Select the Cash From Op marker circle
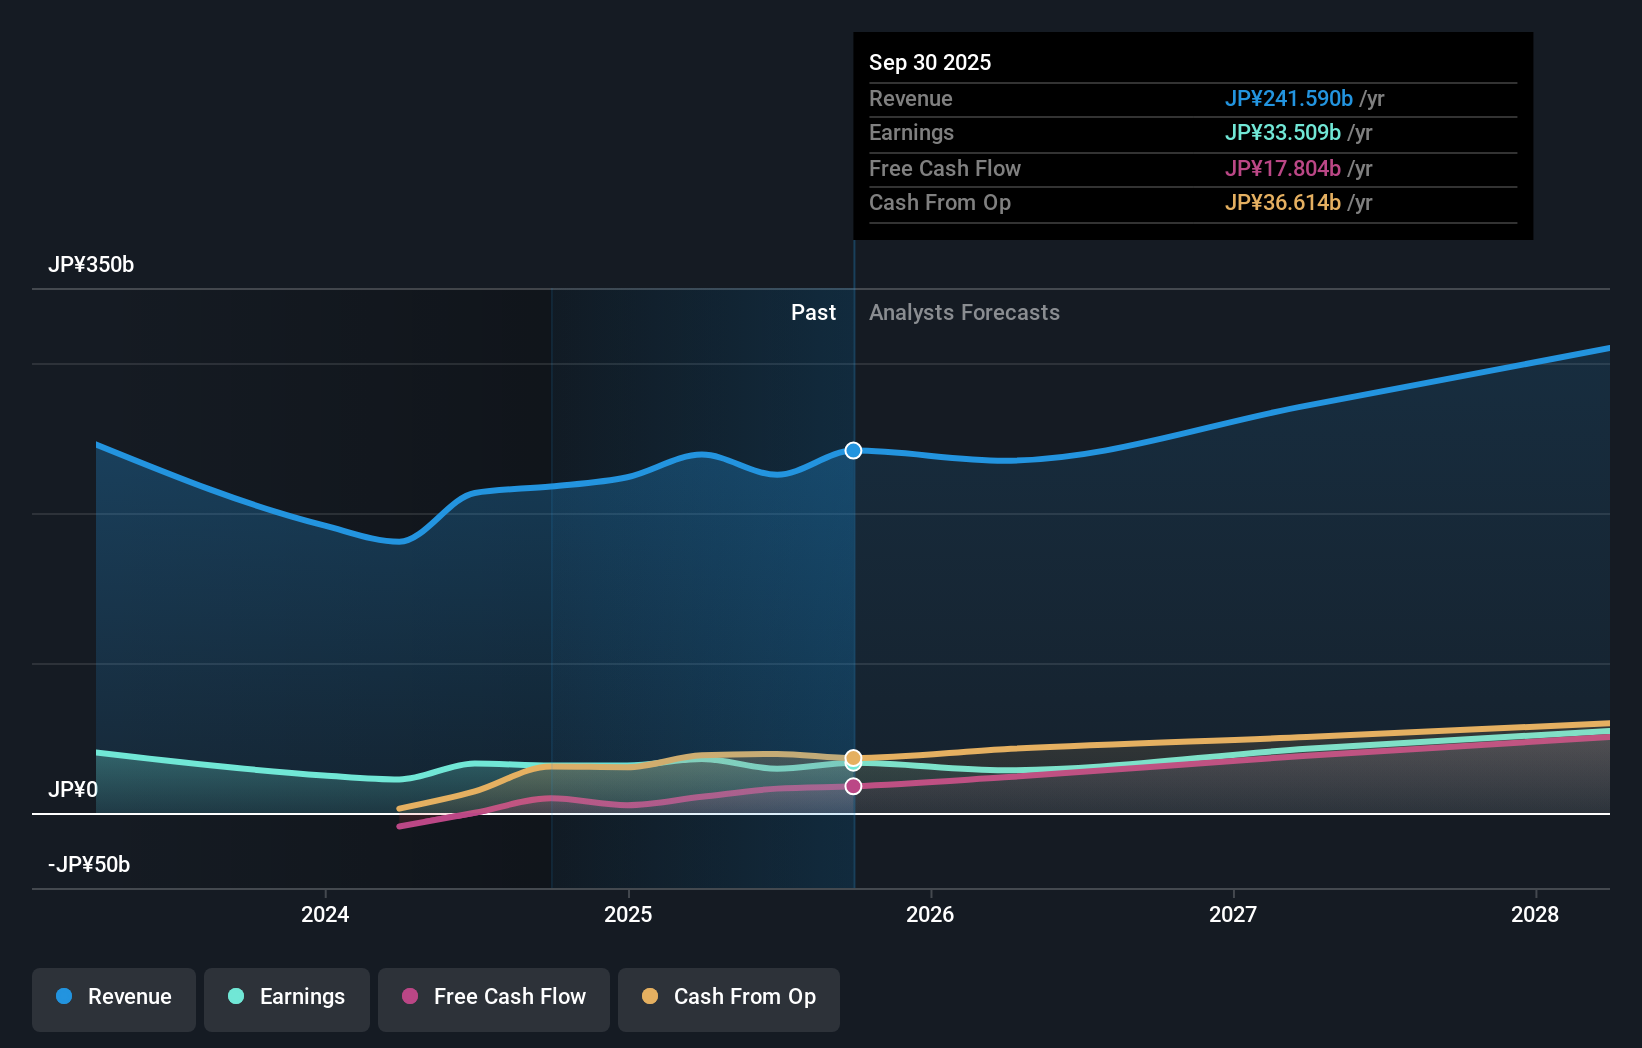 pos(853,758)
